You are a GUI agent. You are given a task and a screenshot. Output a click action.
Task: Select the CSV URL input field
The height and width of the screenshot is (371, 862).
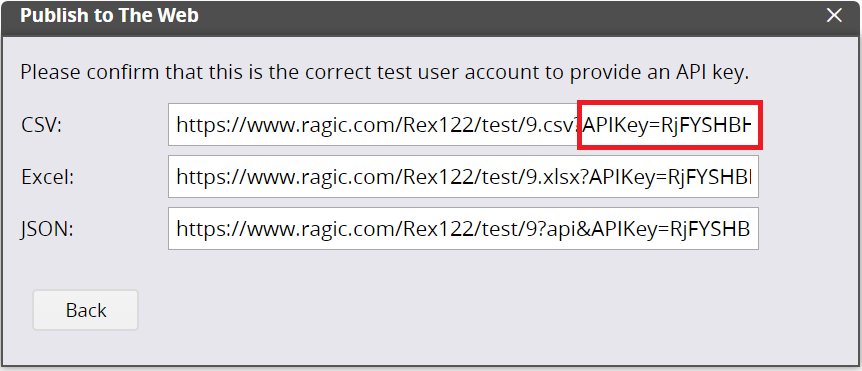pyautogui.click(x=463, y=125)
